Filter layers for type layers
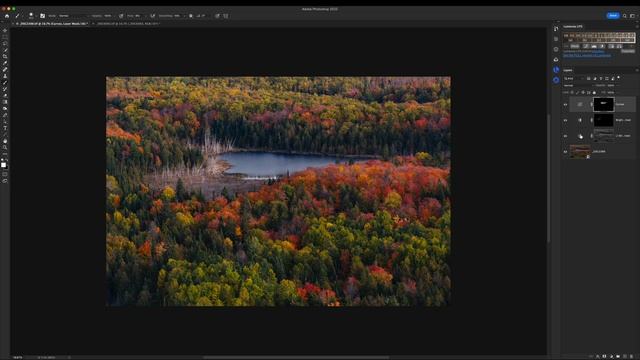 point(601,78)
